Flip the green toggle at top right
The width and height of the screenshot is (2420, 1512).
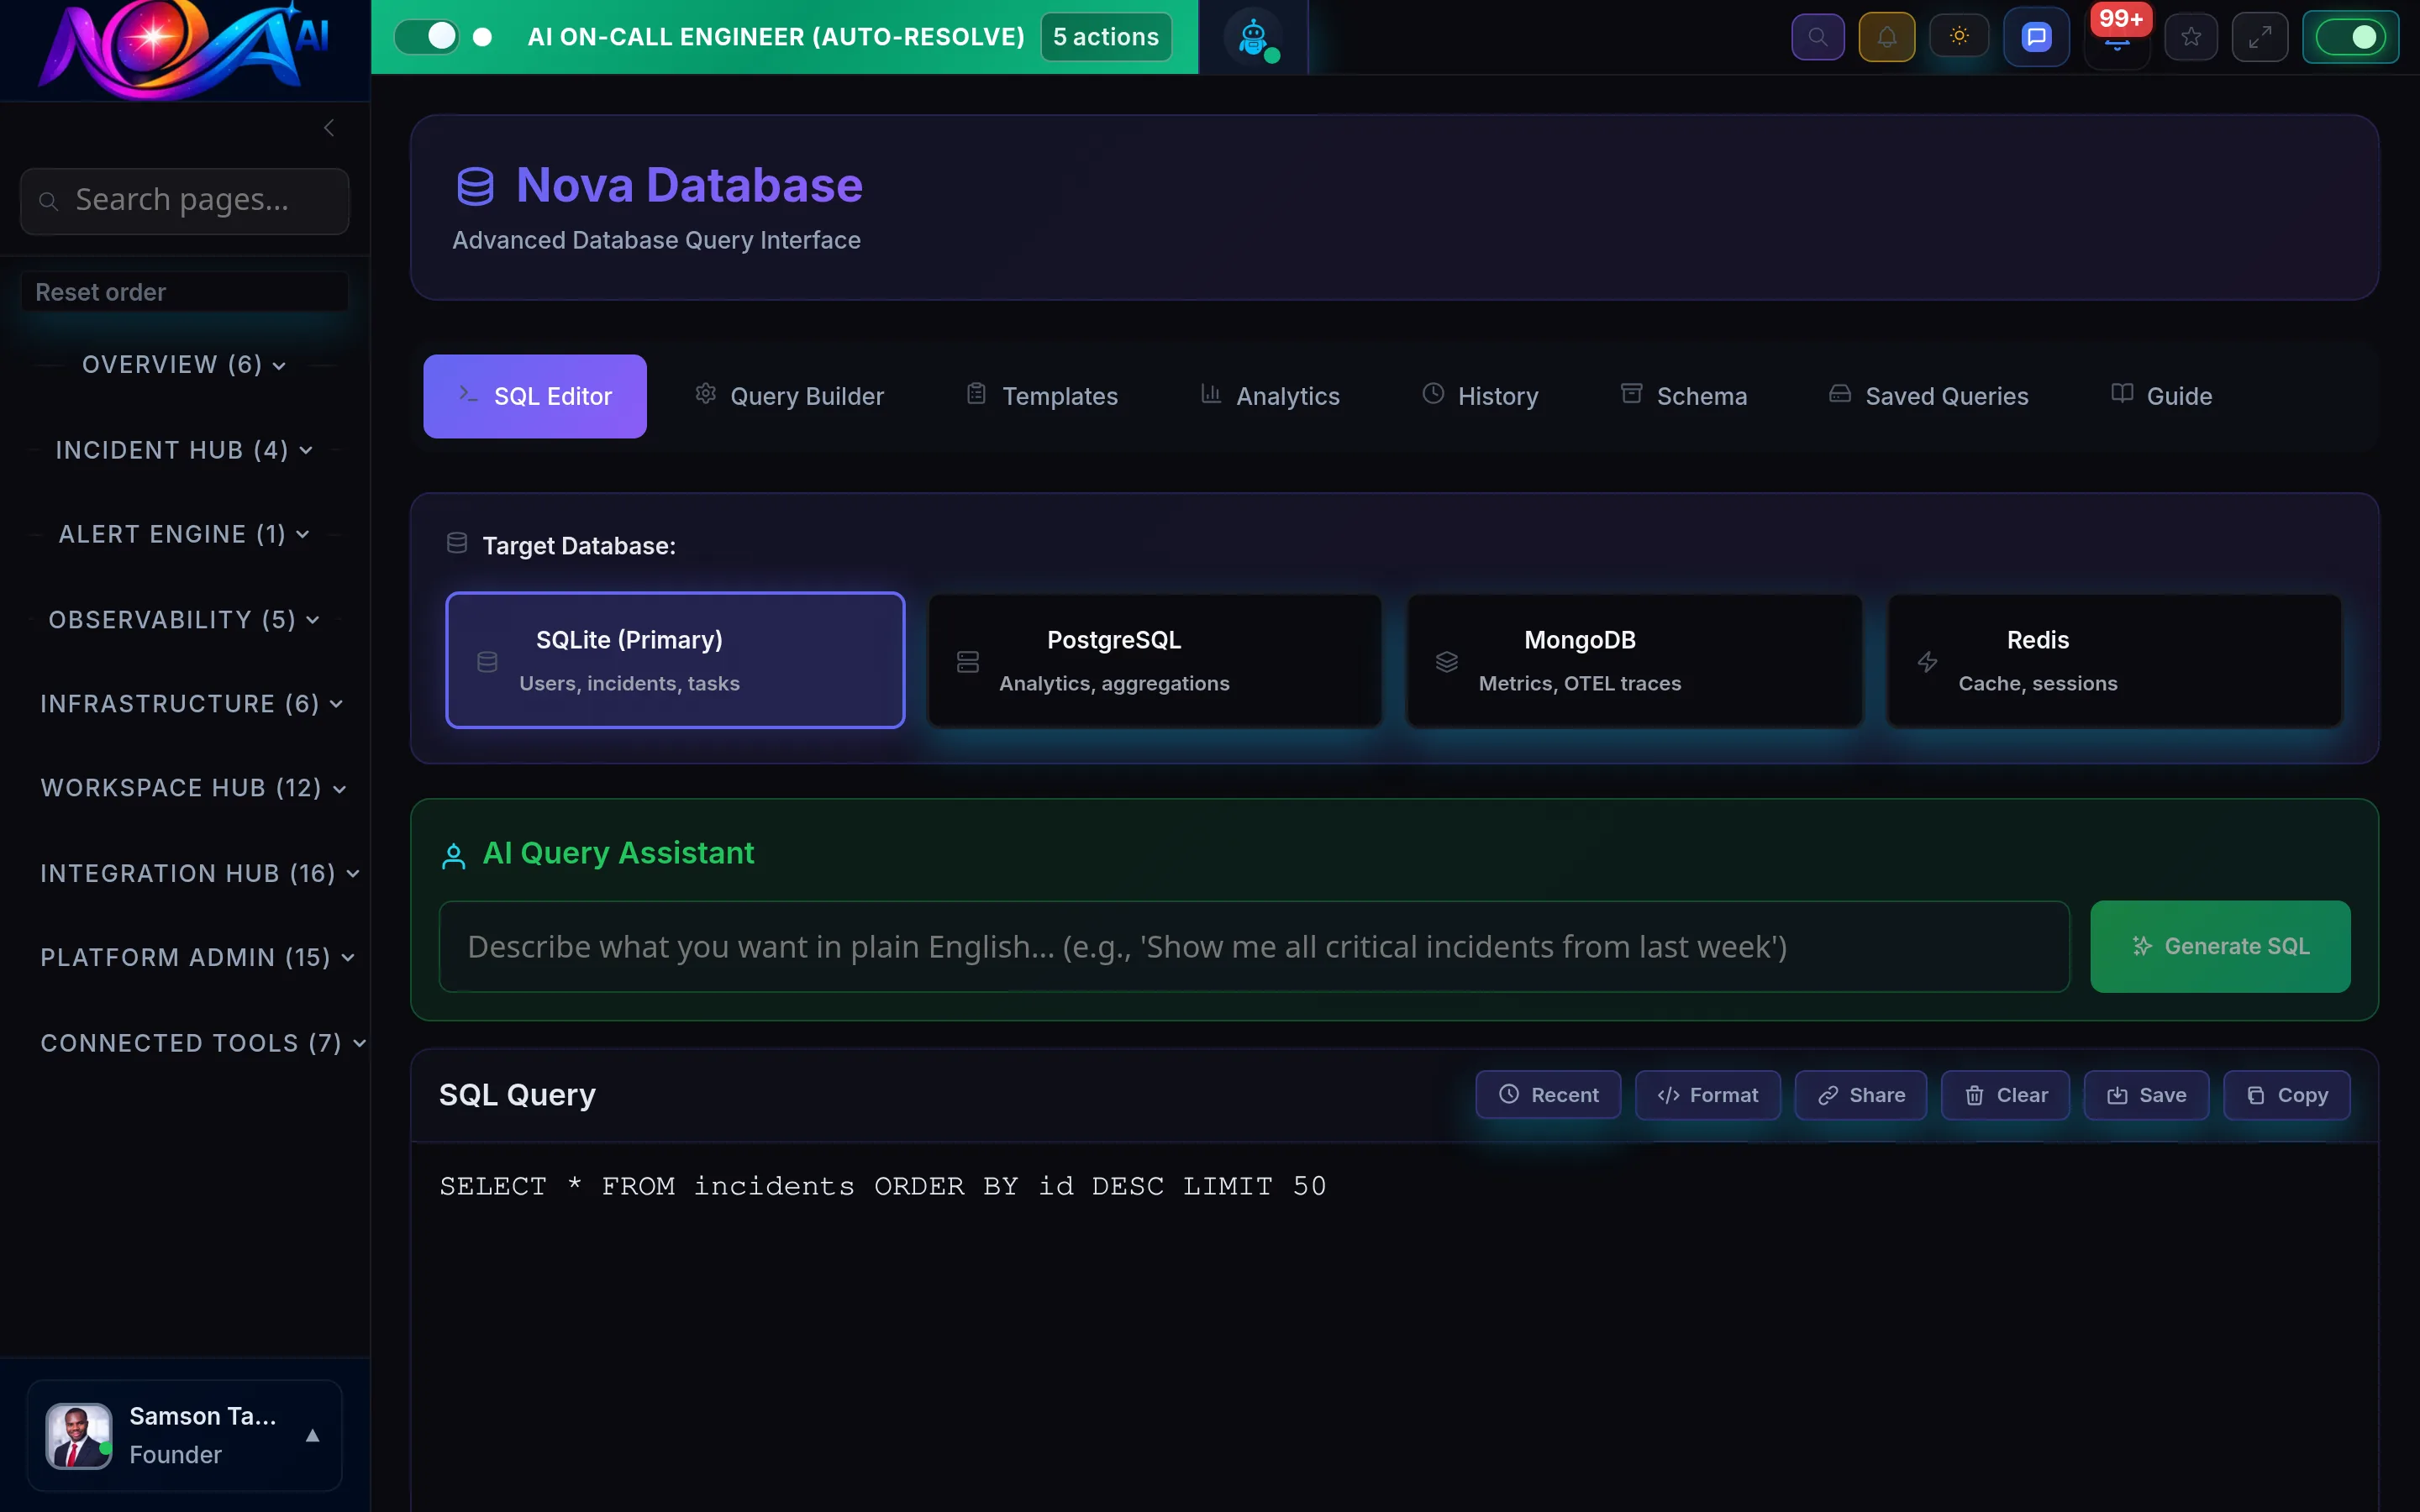[2351, 36]
